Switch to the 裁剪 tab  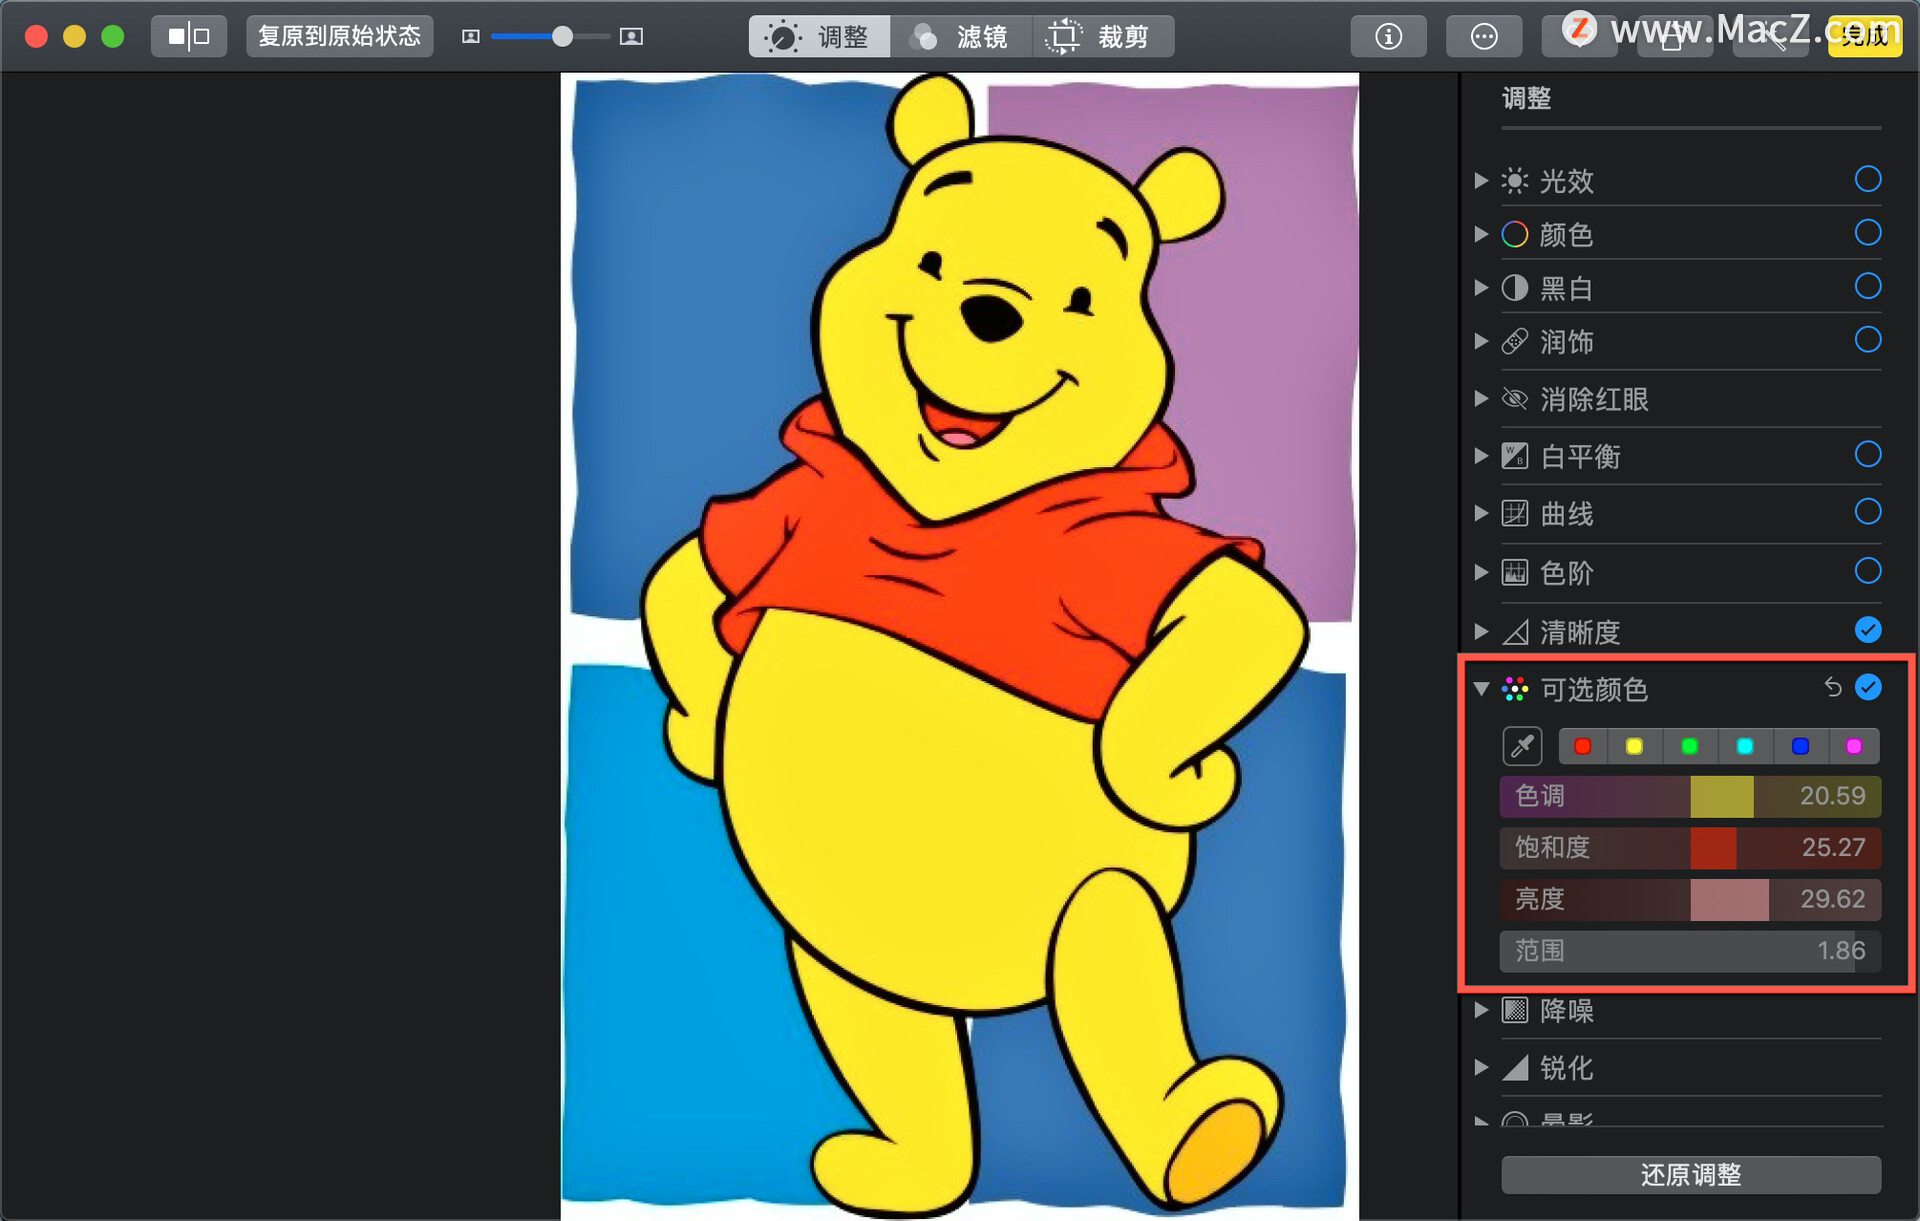click(x=1102, y=37)
